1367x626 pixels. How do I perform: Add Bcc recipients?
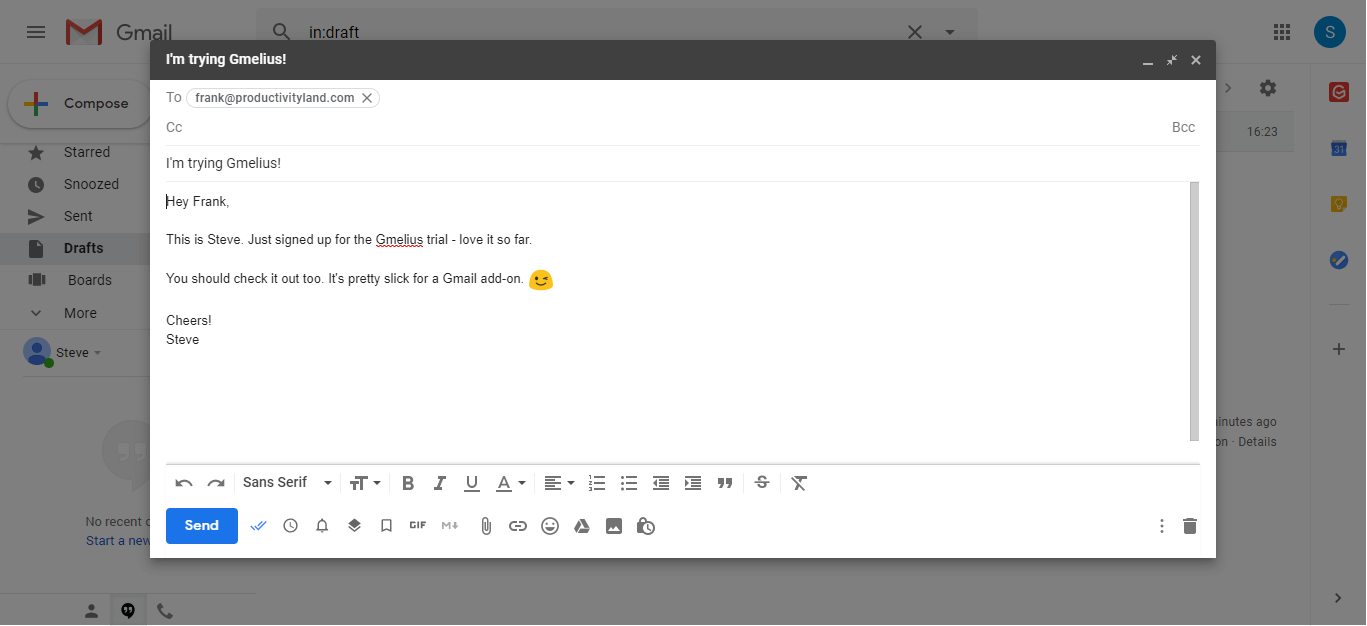click(1183, 127)
